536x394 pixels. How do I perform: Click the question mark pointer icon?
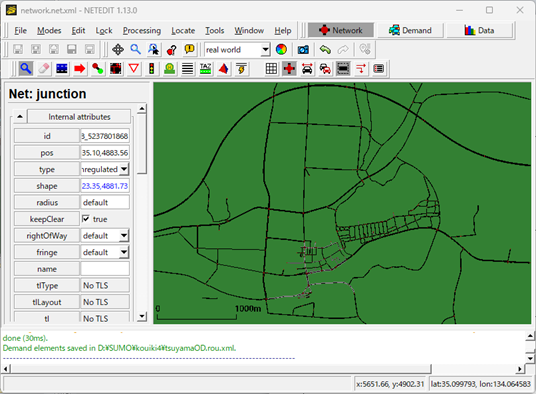(x=172, y=50)
